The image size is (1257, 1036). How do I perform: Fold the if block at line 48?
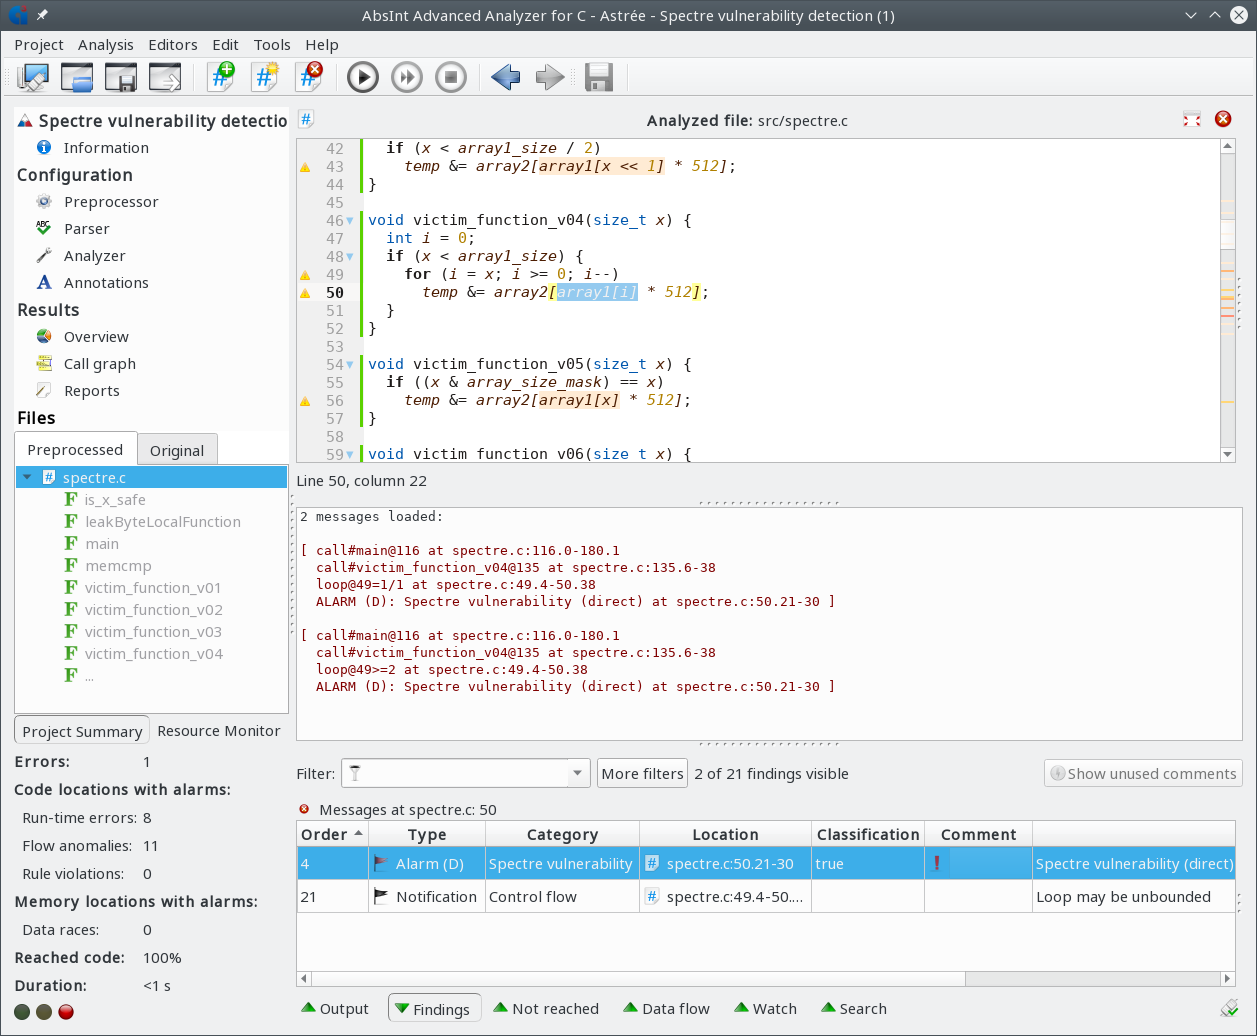(350, 257)
